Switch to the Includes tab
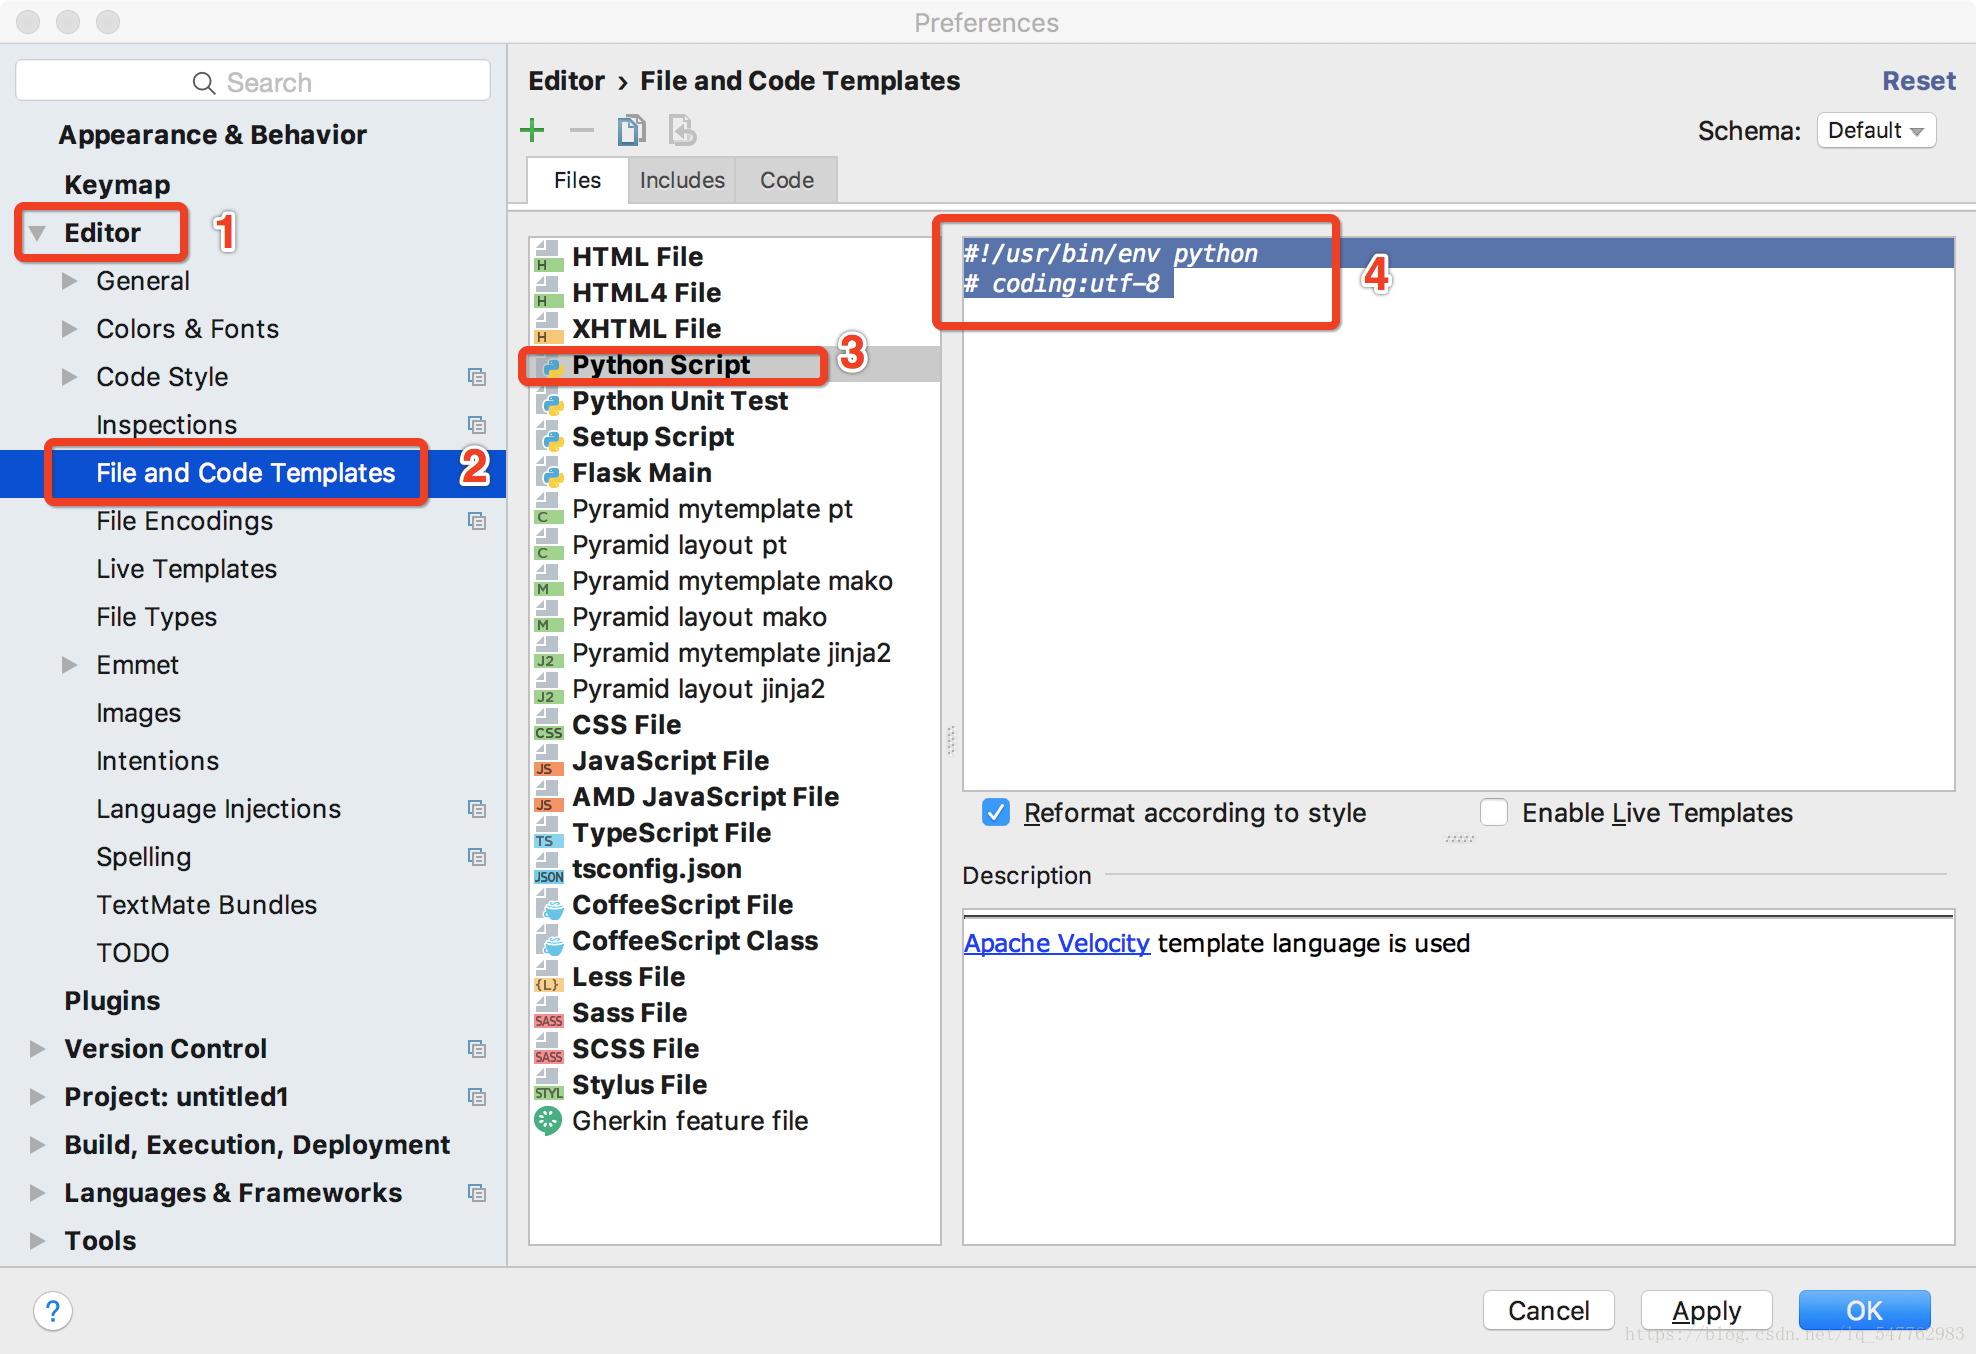 (682, 180)
